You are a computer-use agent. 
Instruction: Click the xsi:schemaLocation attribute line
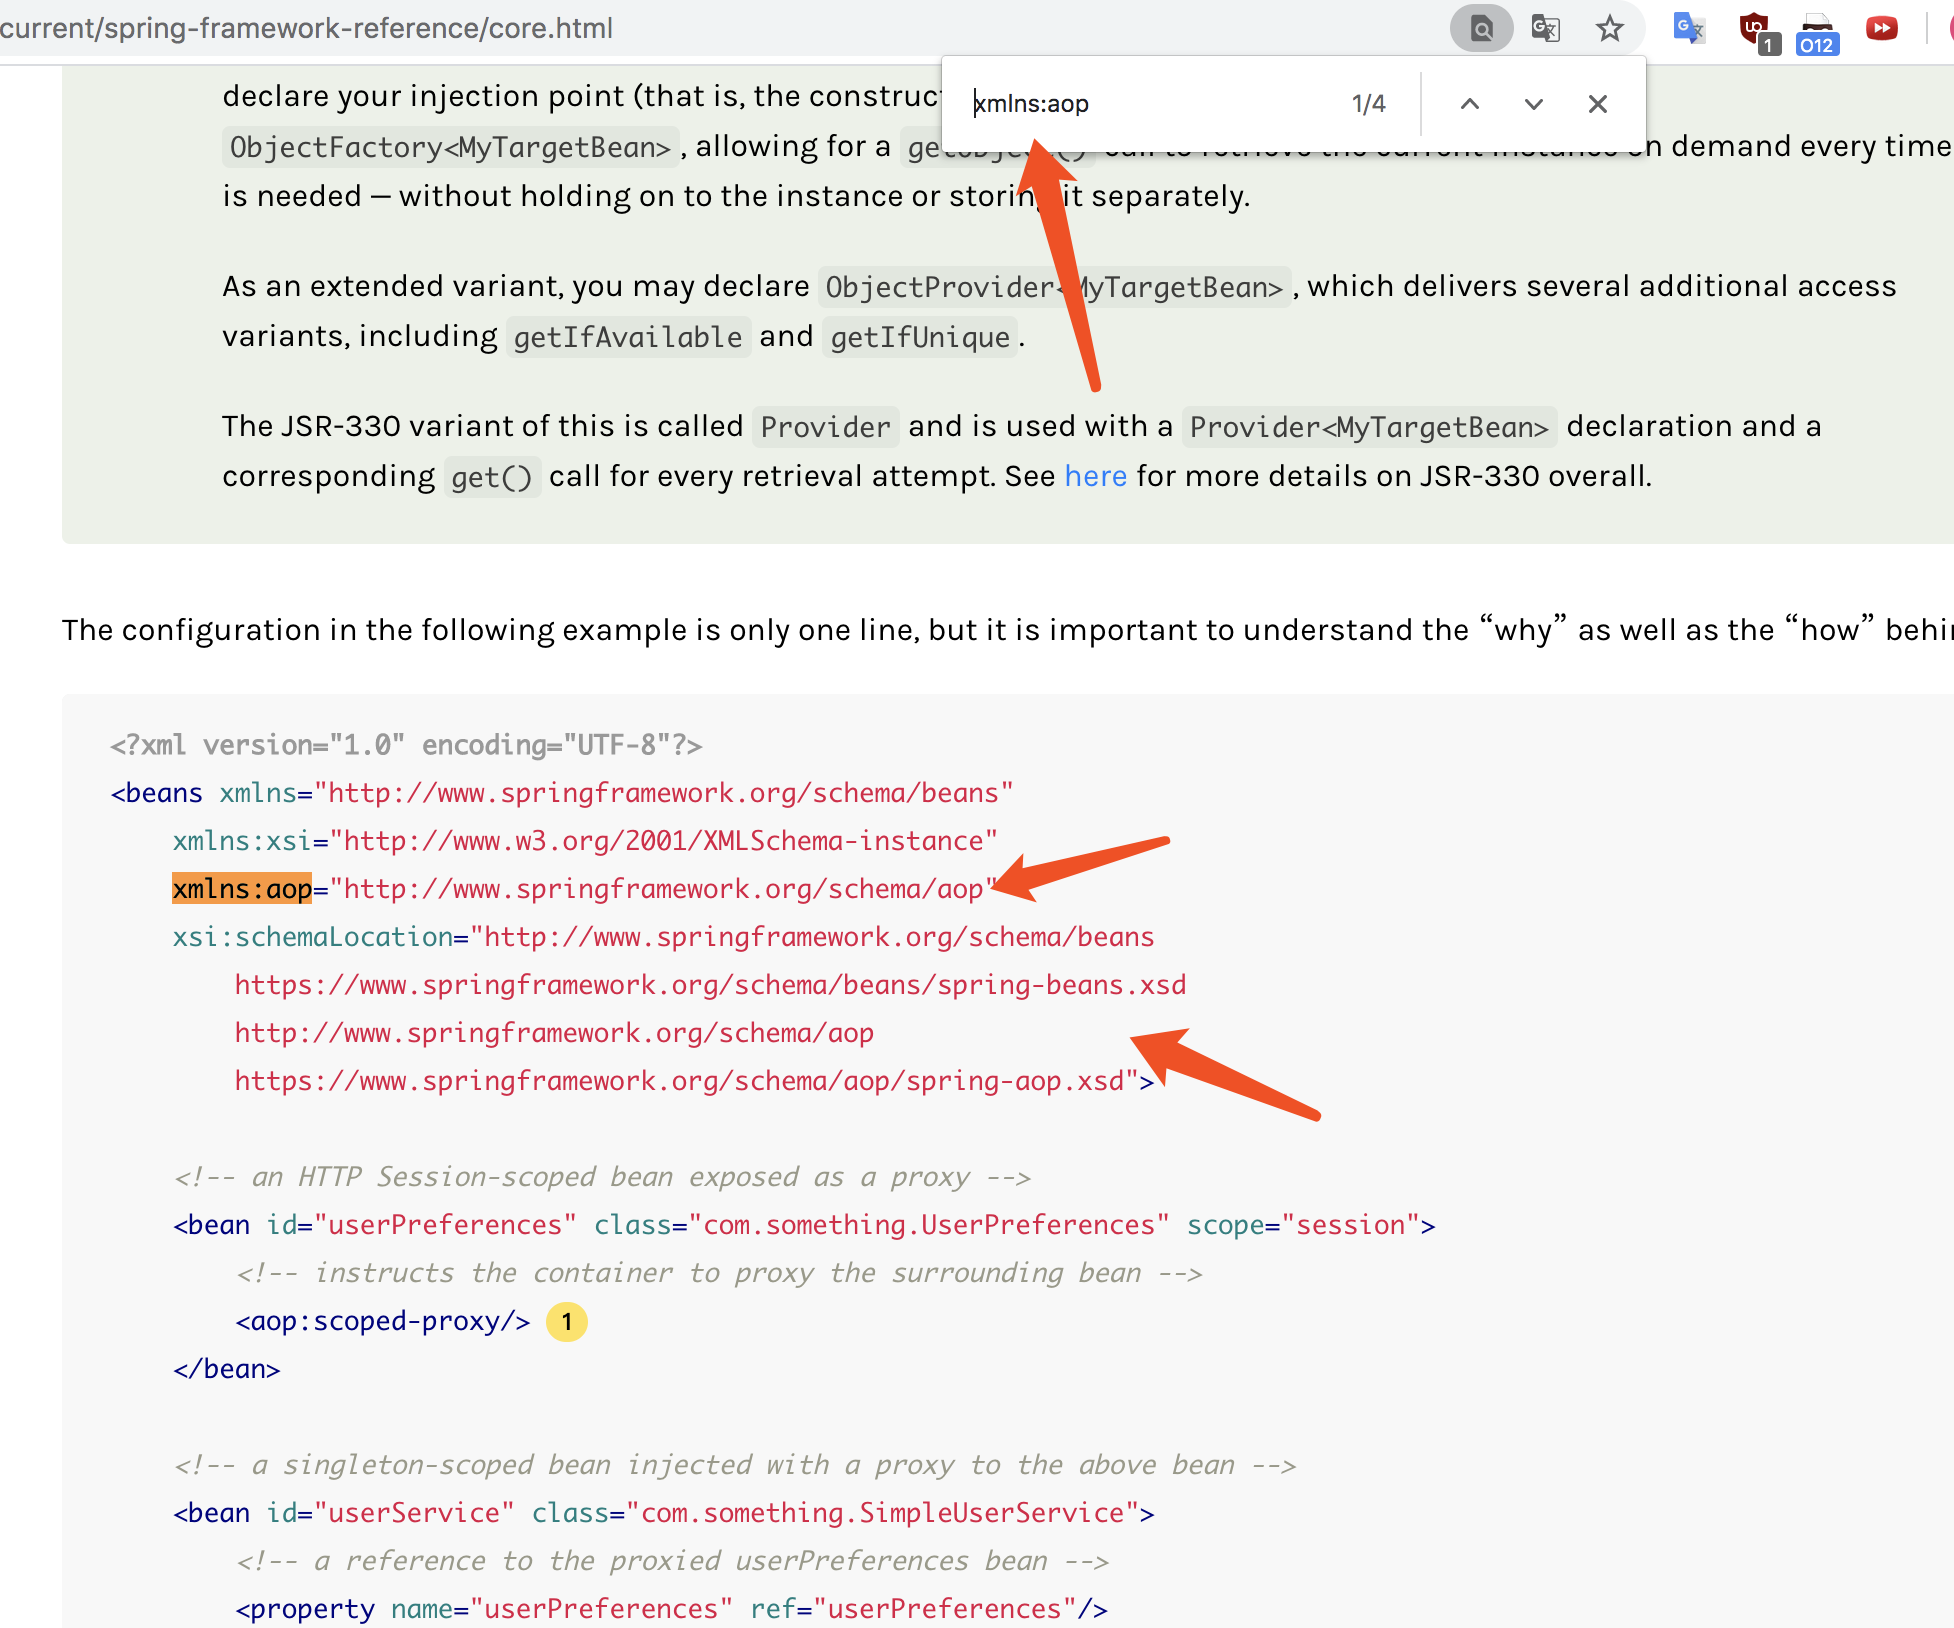663,937
